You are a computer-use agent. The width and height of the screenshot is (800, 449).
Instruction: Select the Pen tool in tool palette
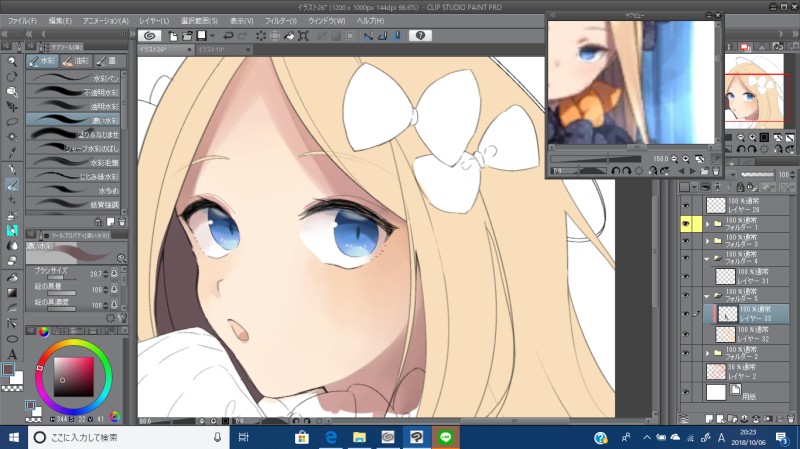click(12, 169)
